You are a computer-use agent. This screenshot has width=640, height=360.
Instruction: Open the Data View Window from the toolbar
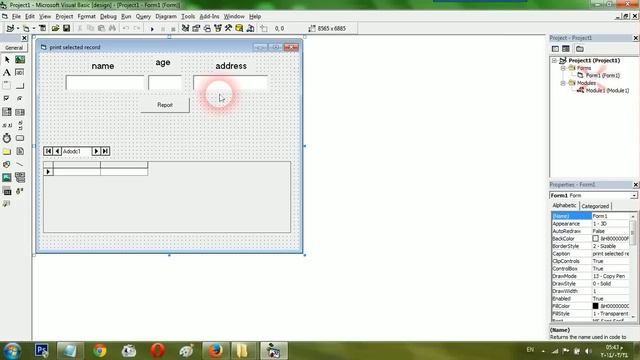[x=239, y=28]
